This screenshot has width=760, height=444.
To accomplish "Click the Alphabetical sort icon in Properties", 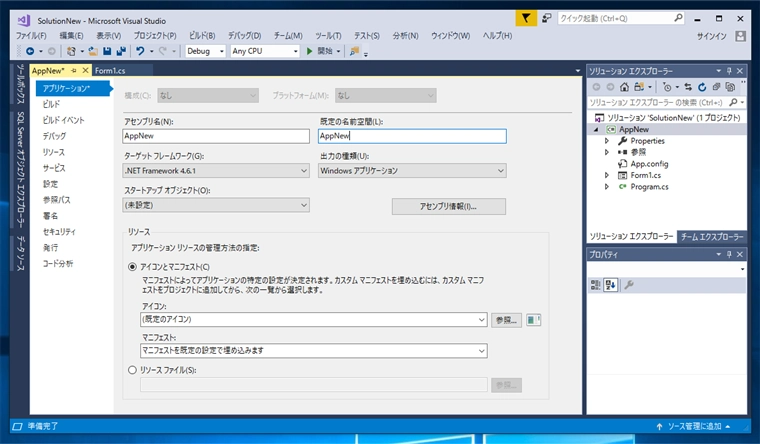I will point(610,285).
